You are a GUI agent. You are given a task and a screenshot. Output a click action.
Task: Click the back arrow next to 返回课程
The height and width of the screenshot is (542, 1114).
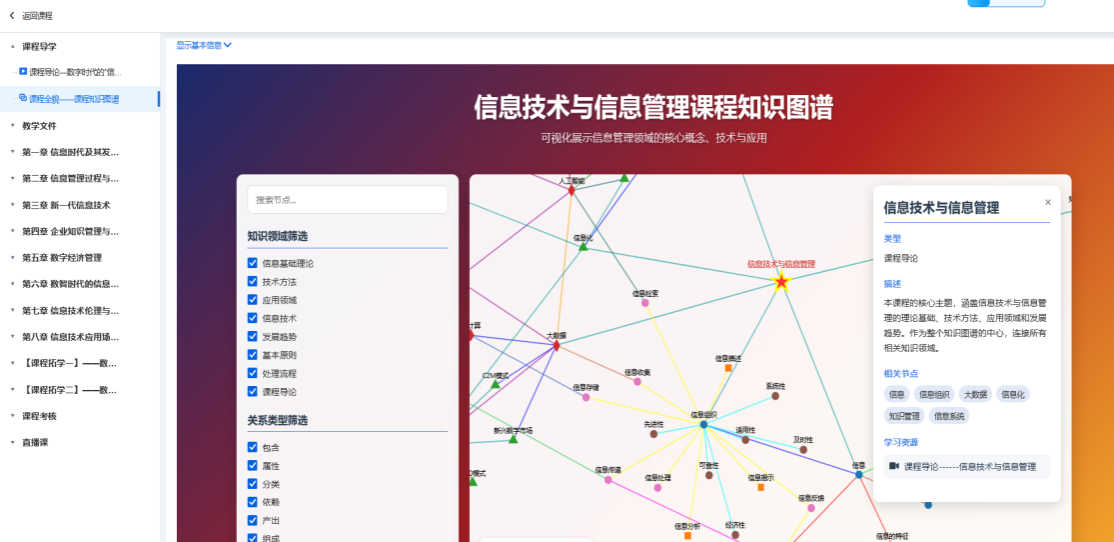click(12, 16)
